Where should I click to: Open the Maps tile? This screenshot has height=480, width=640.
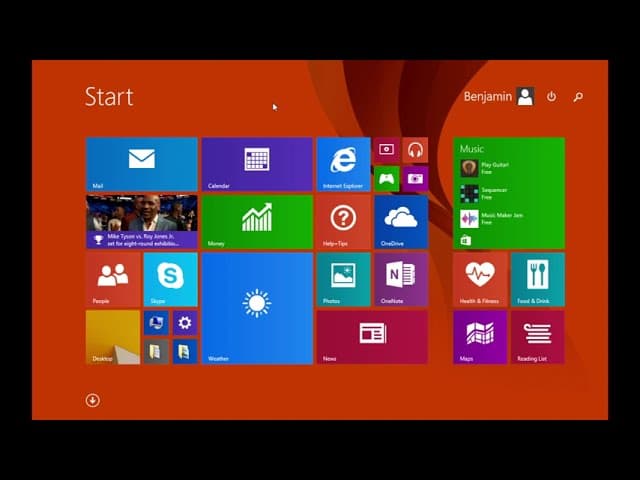click(x=480, y=337)
